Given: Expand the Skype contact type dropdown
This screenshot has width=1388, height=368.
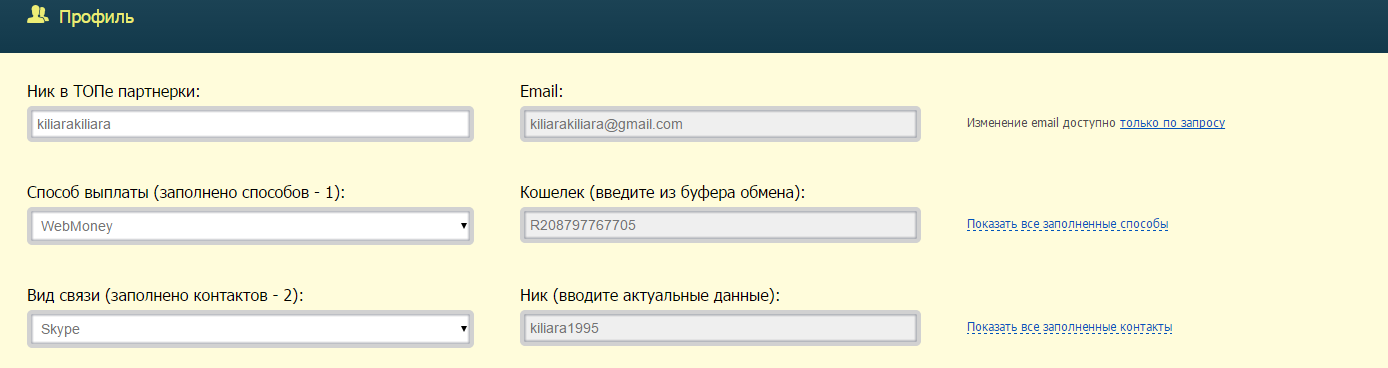Looking at the screenshot, I should pos(250,328).
